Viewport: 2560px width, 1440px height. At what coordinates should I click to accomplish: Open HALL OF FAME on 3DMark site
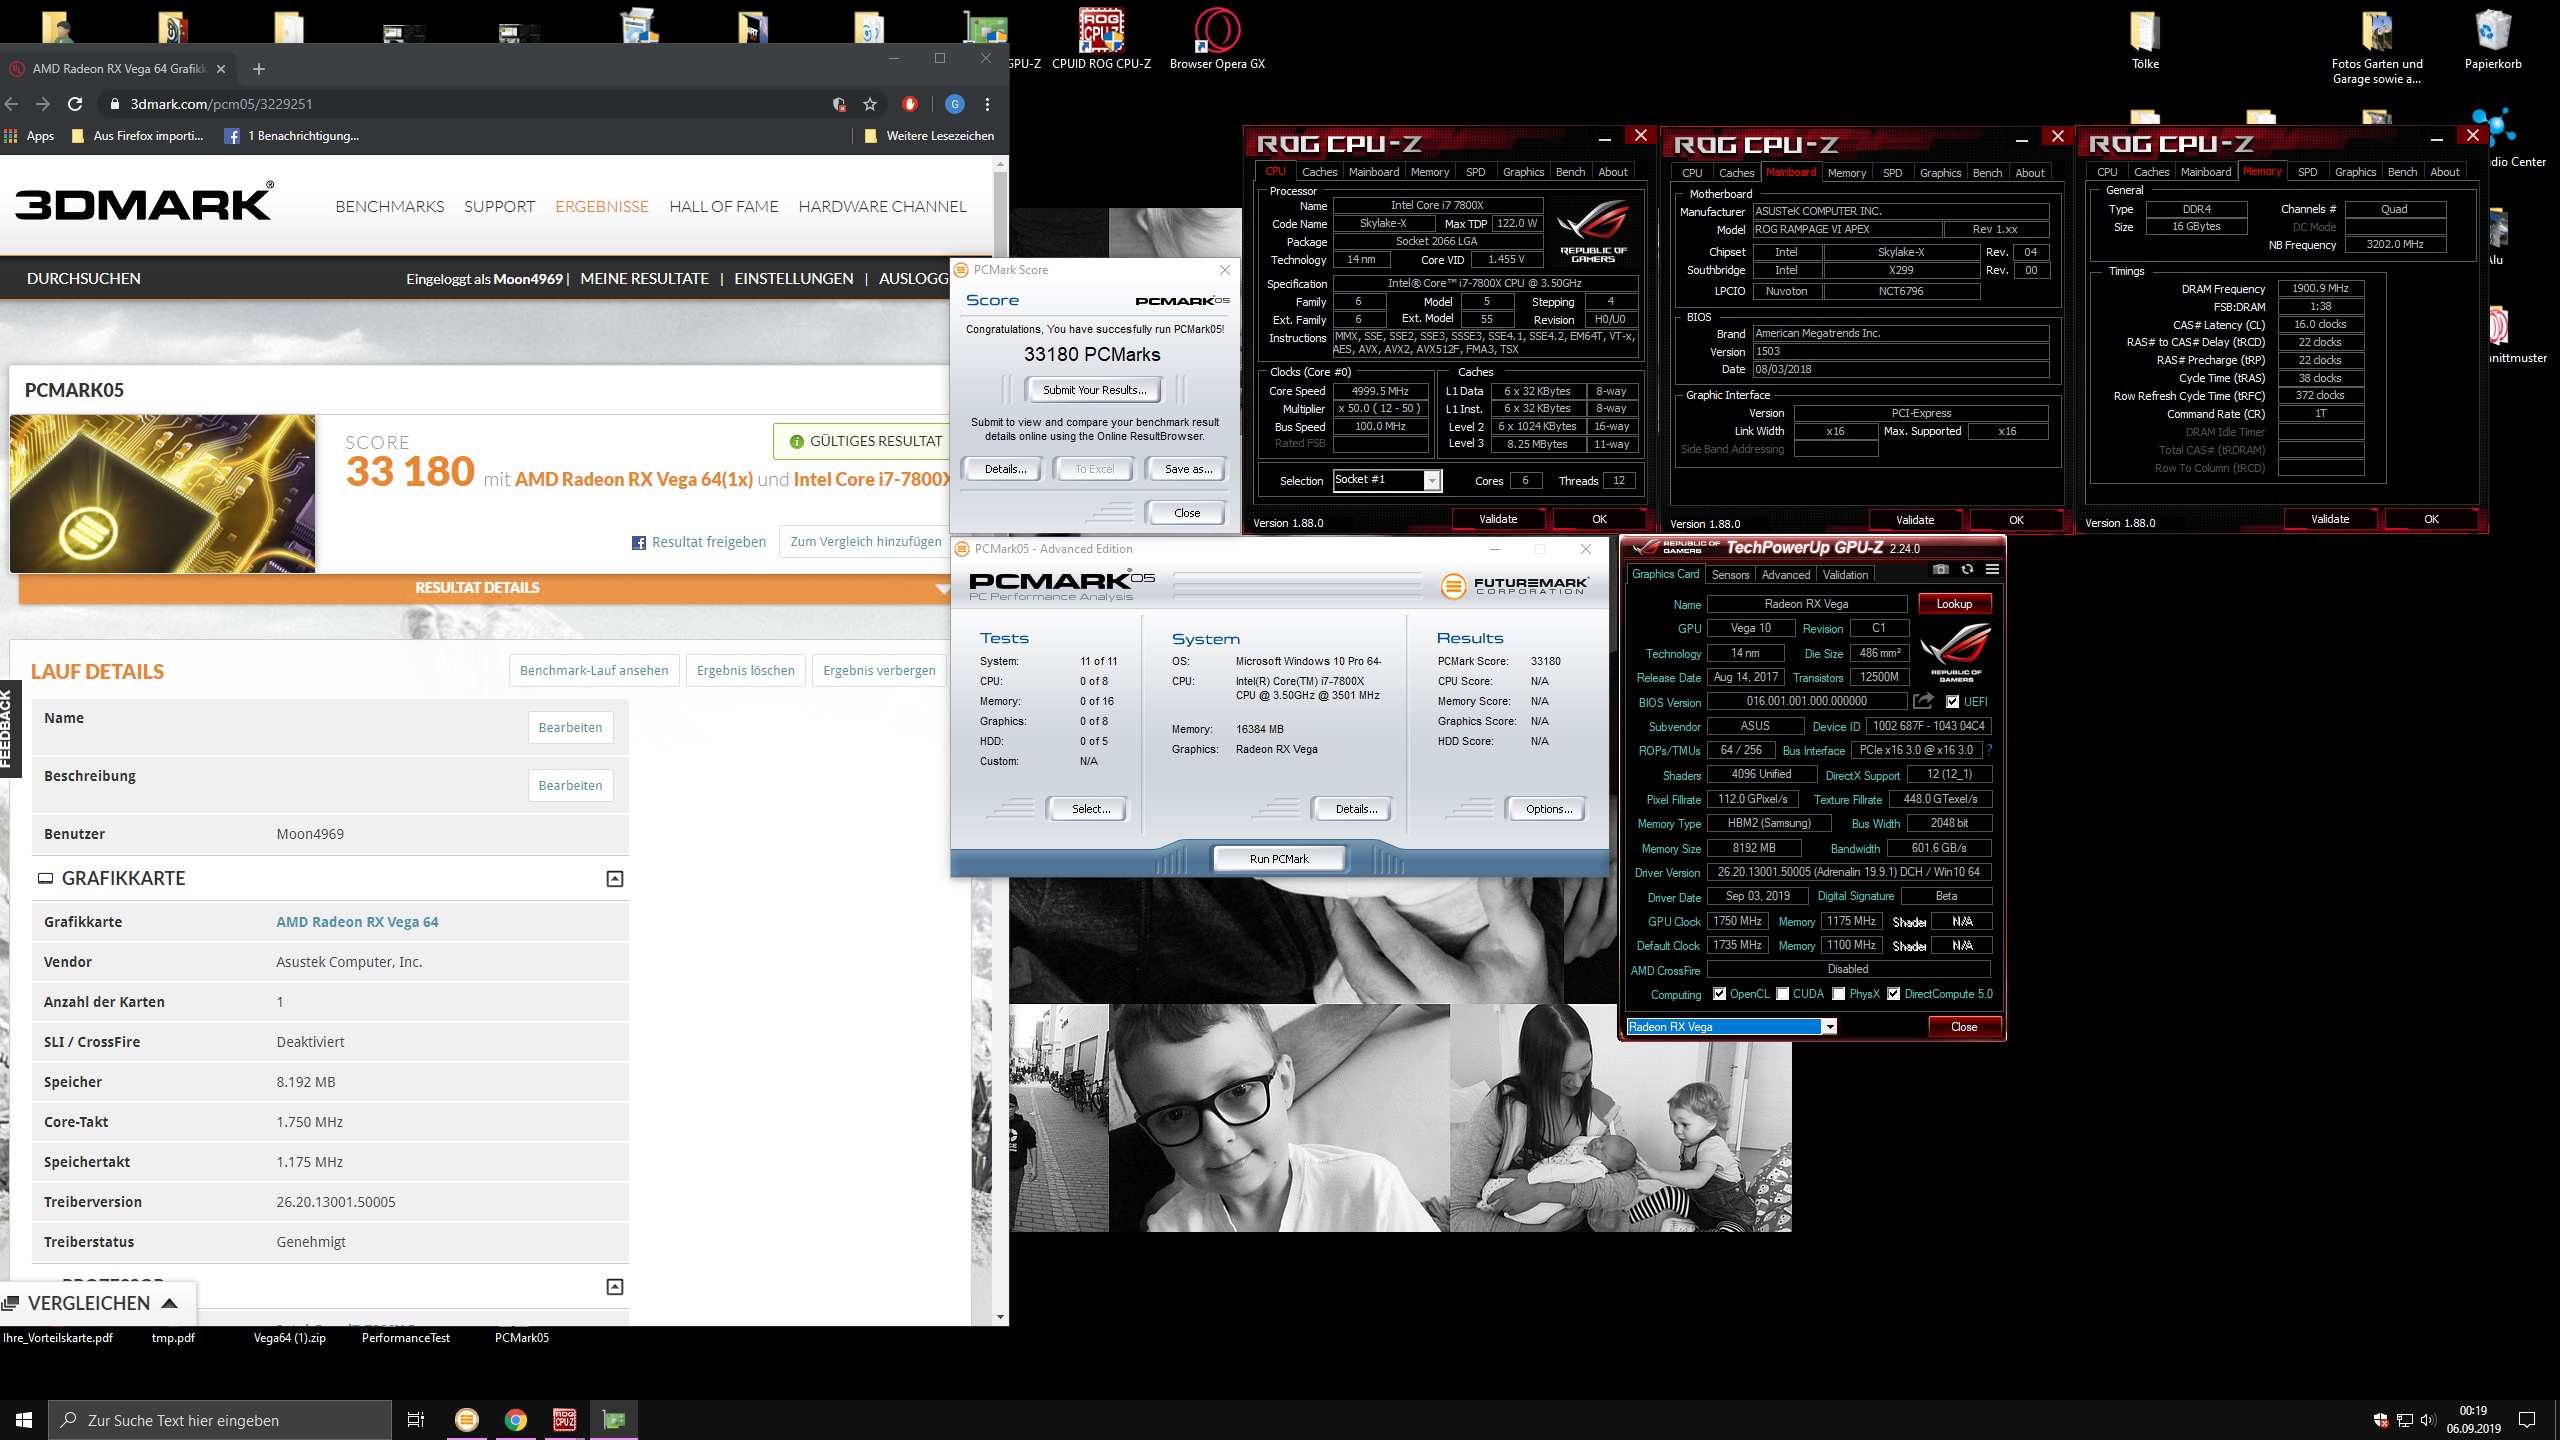click(723, 207)
